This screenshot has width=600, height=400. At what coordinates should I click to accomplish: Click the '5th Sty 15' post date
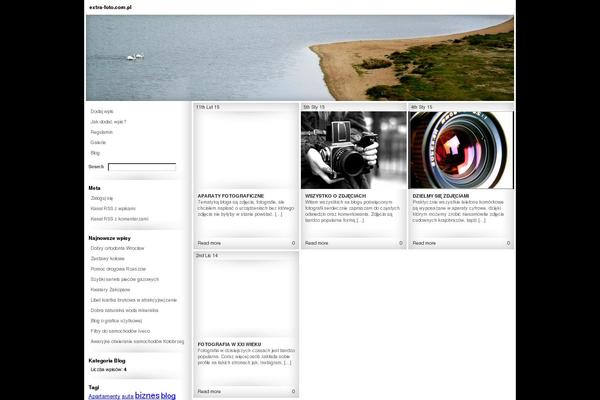314,107
